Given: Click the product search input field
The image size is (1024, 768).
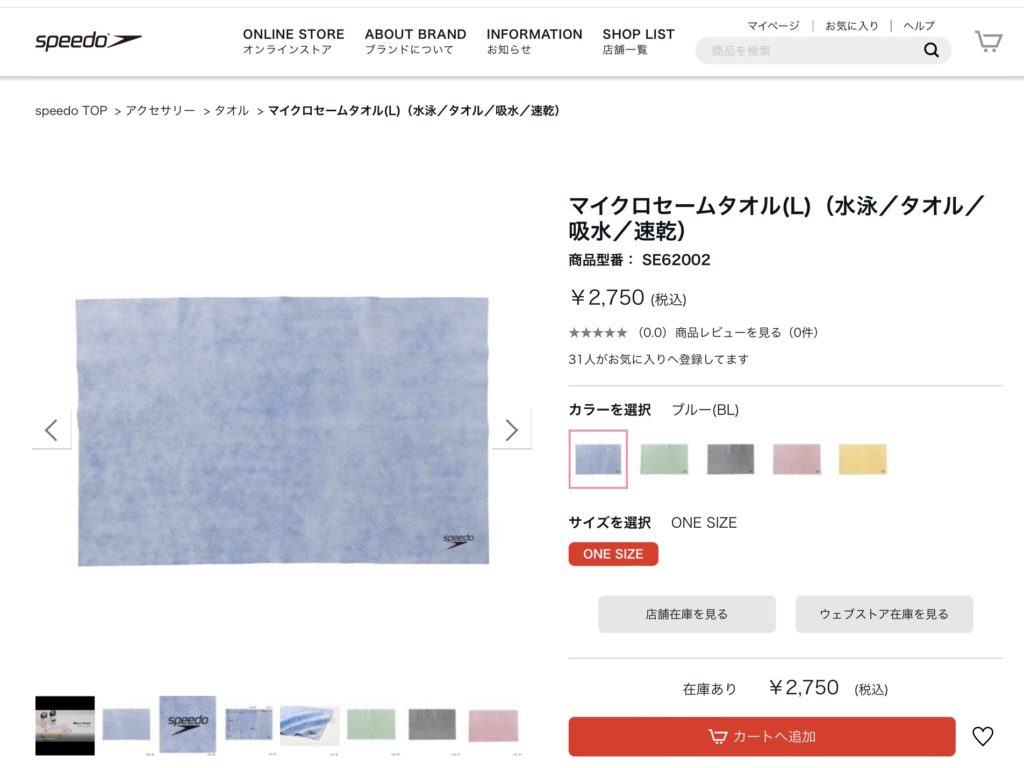Looking at the screenshot, I should [x=810, y=51].
